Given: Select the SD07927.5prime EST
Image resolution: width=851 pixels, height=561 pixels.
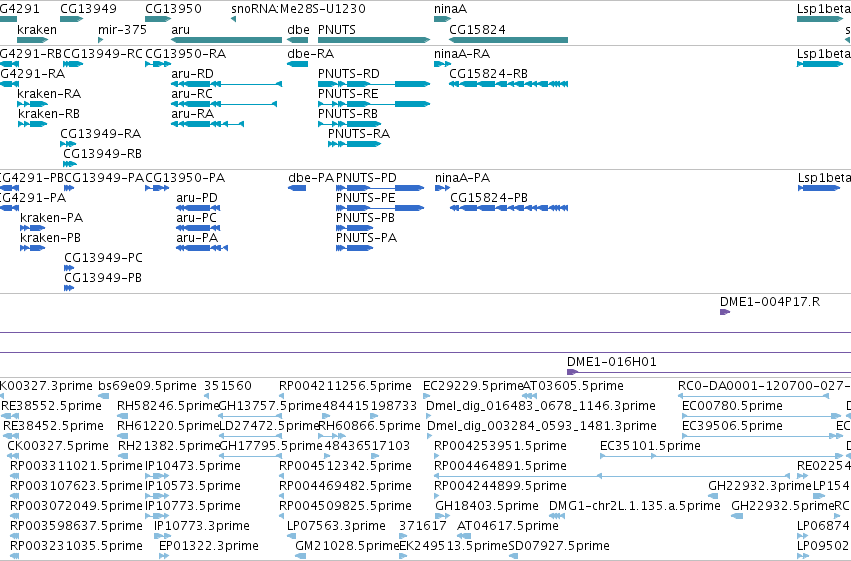Looking at the screenshot, I should tap(513, 556).
